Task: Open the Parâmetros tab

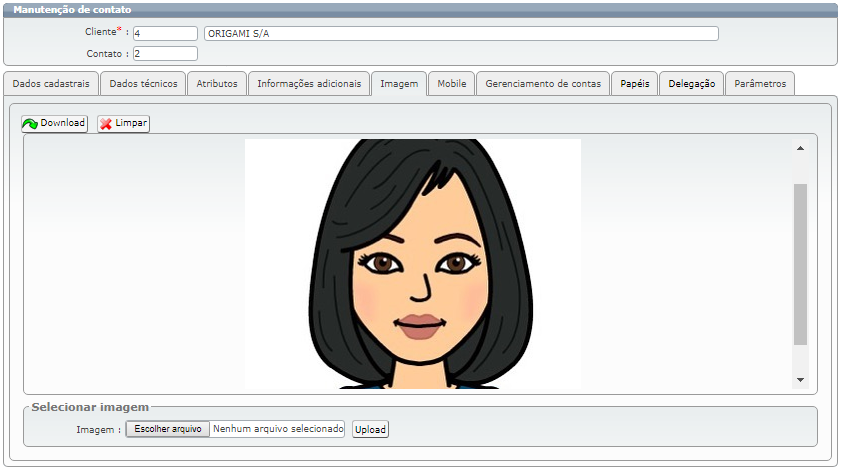Action: pos(760,84)
